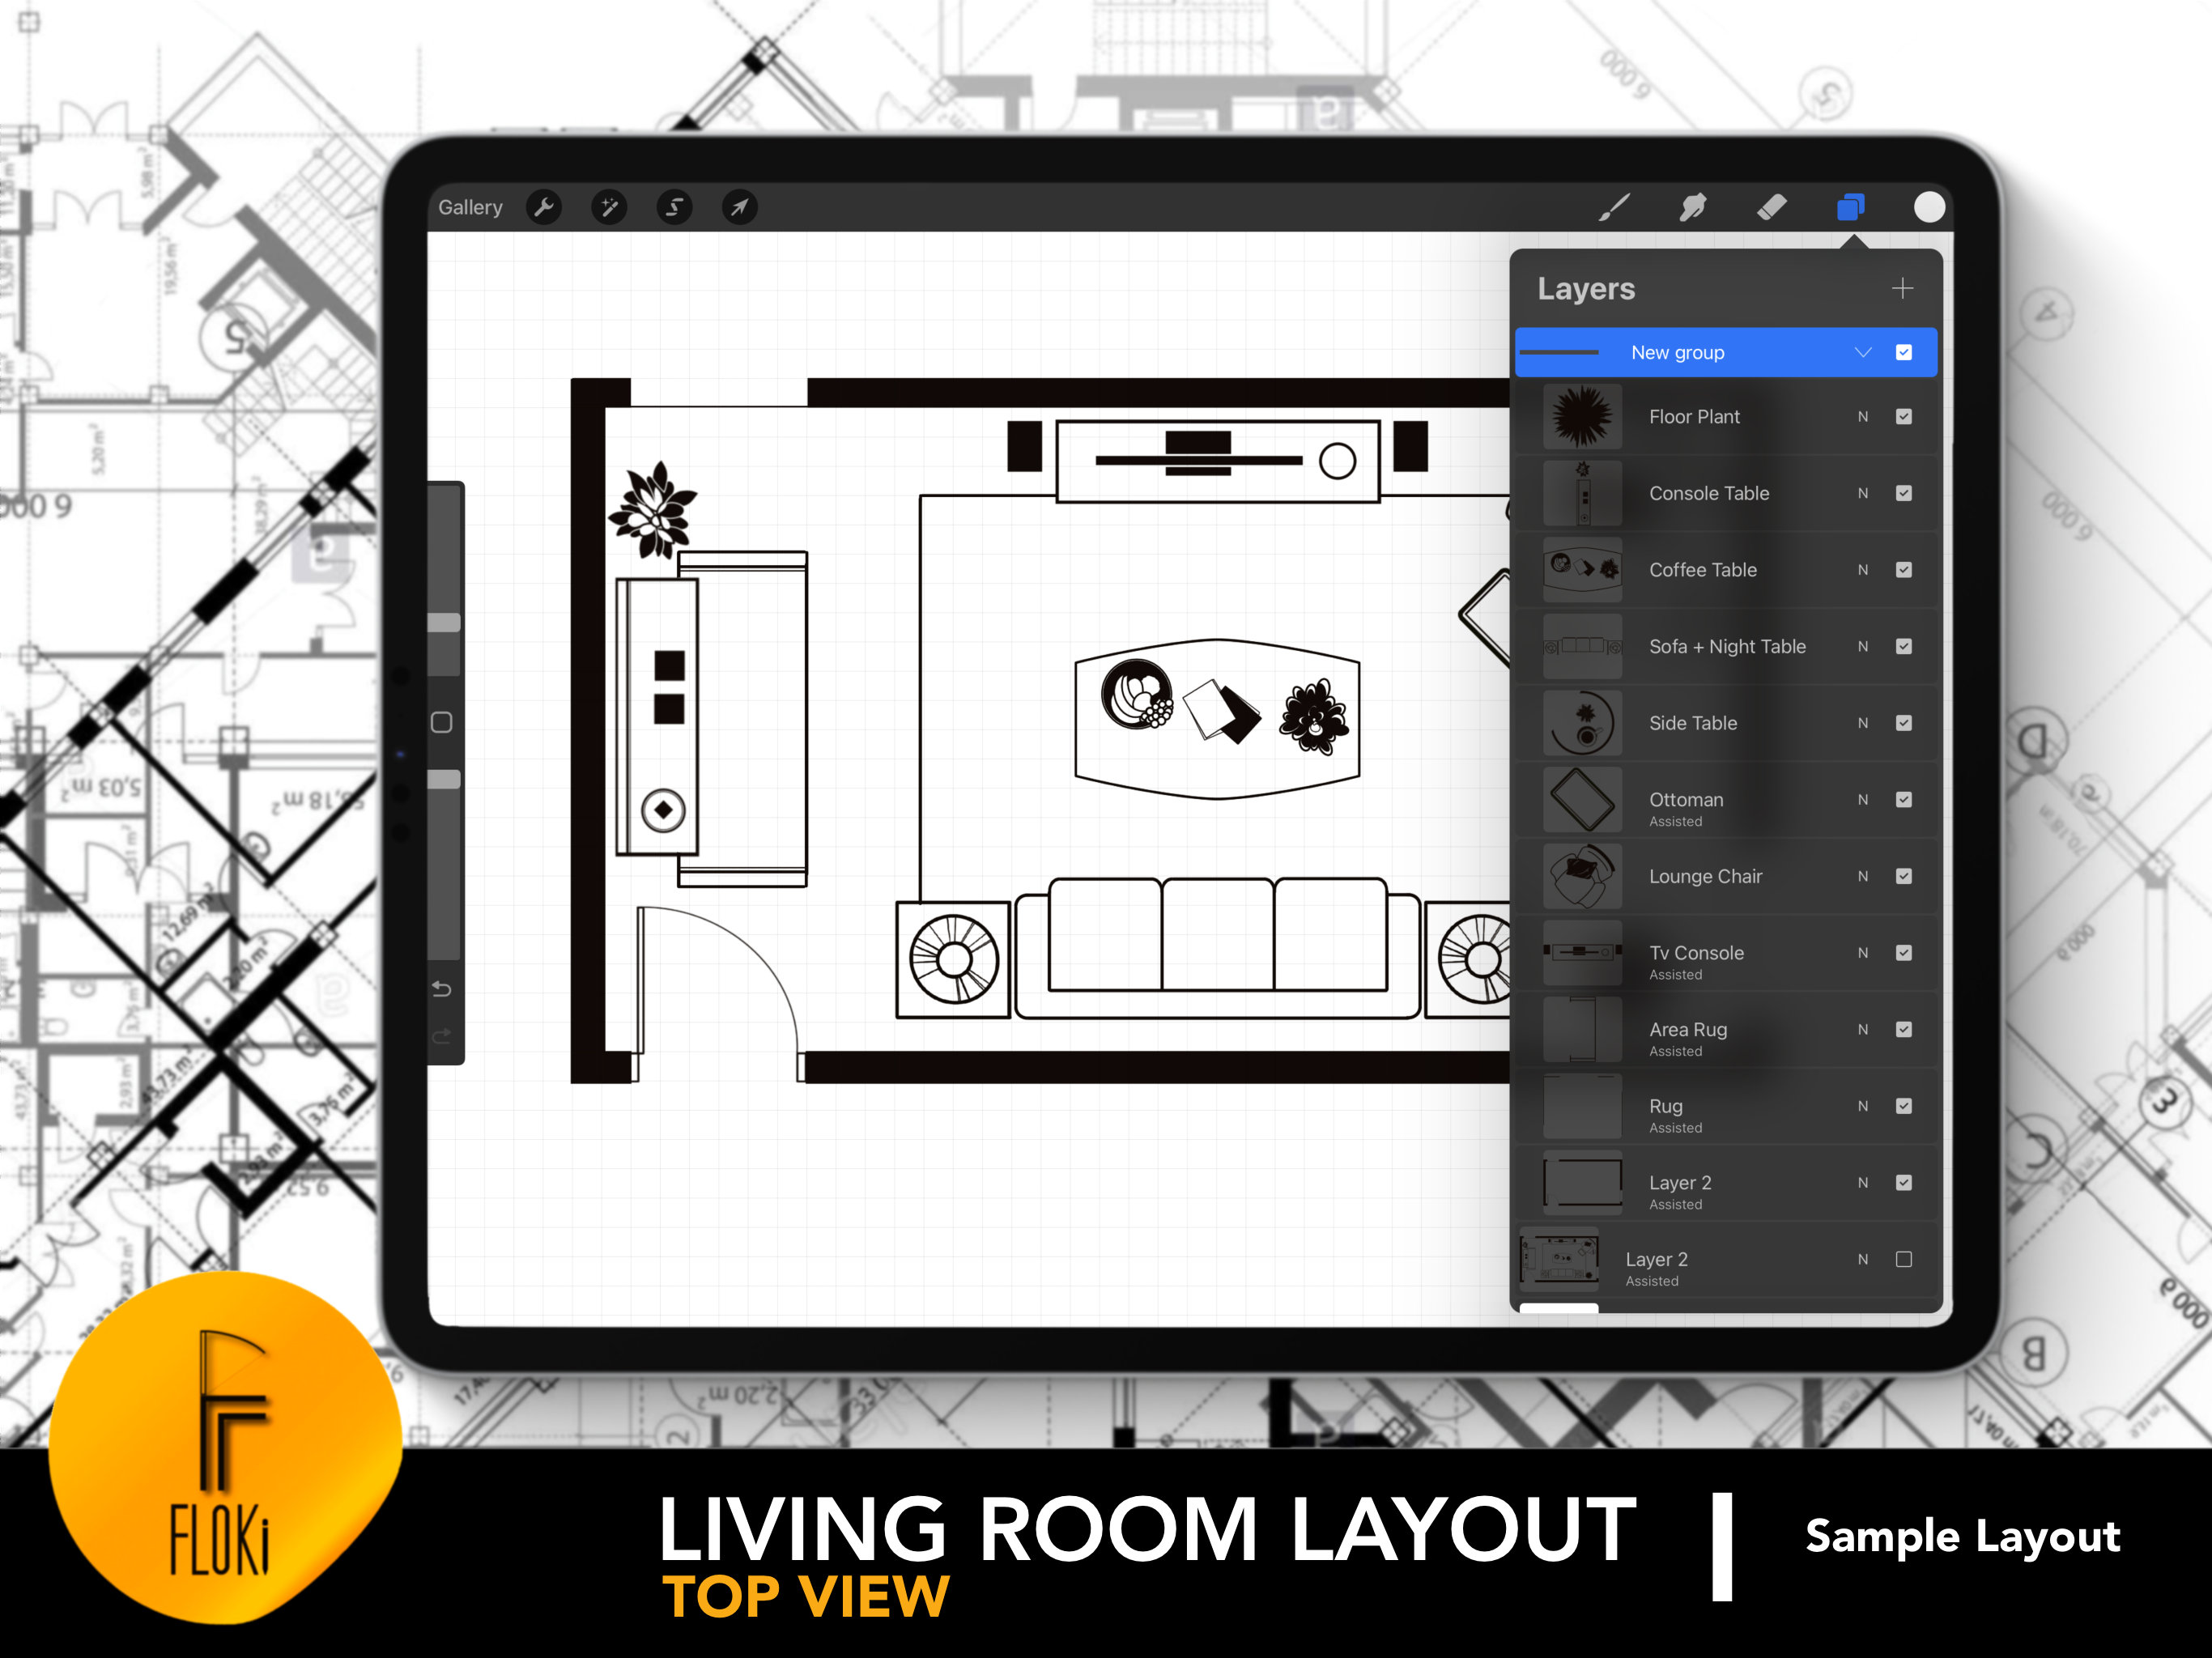This screenshot has width=2212, height=1658.
Task: Click the brush size slider handle
Action: (x=444, y=622)
